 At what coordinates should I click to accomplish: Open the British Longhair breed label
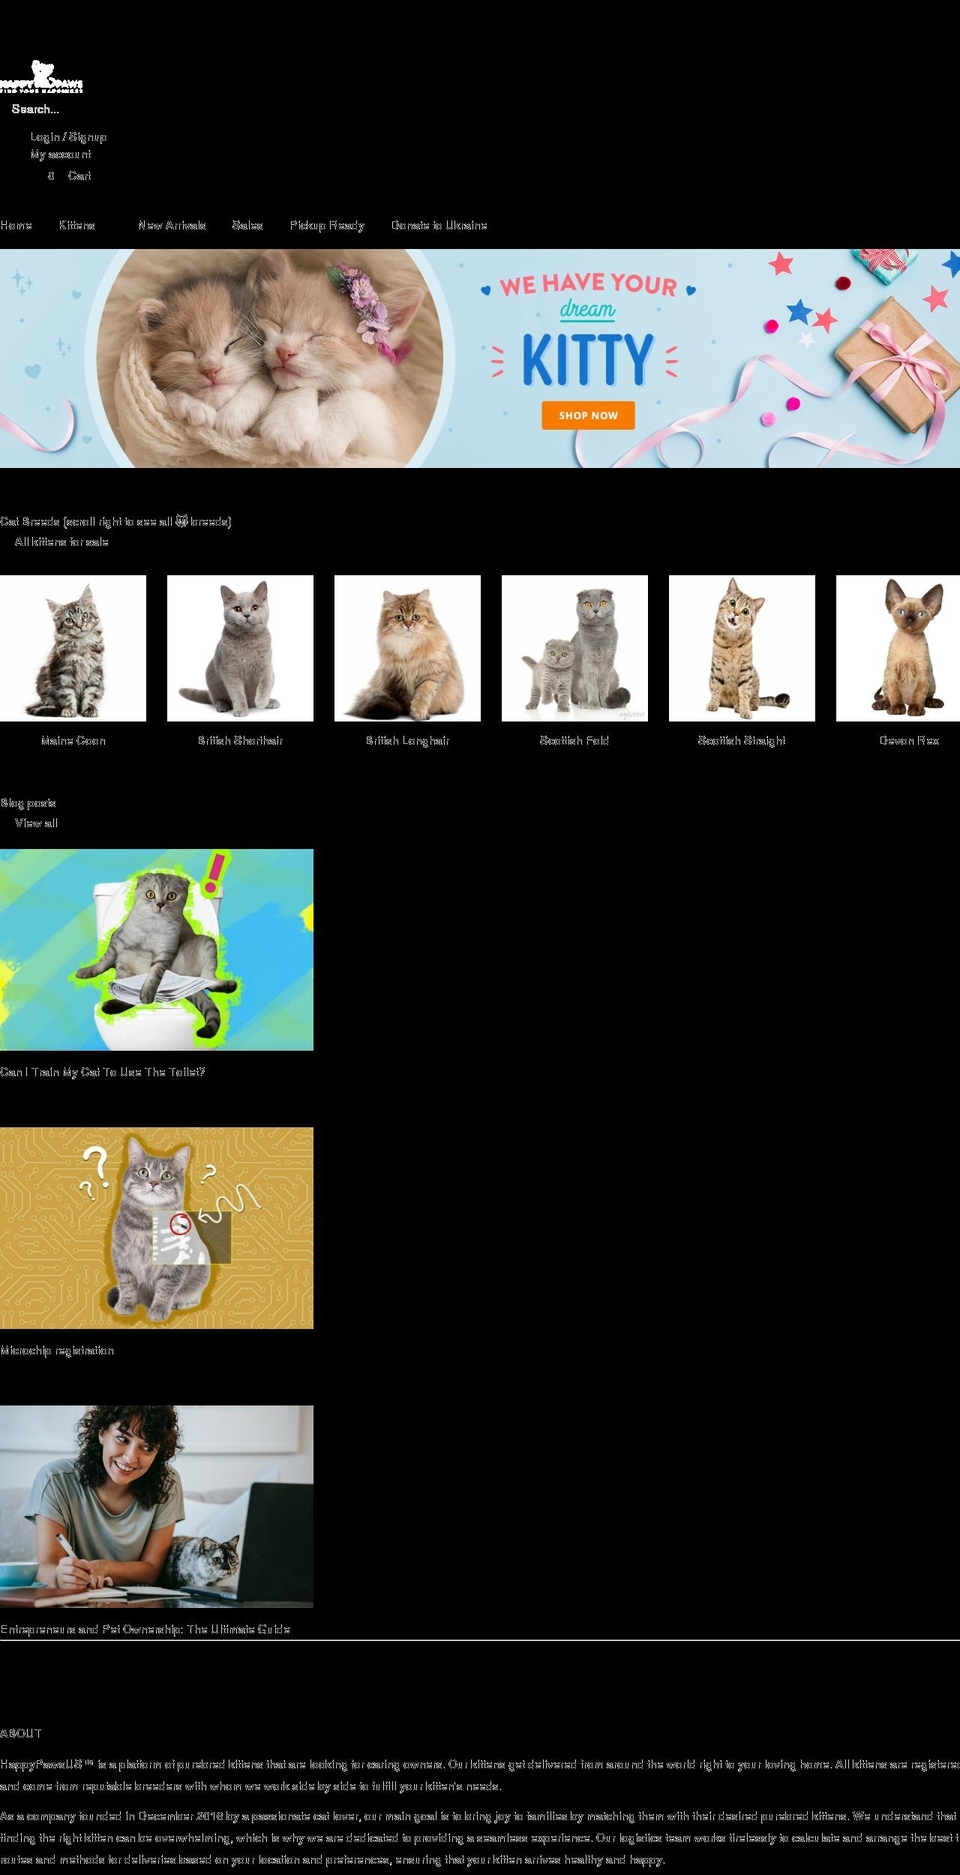pyautogui.click(x=407, y=741)
